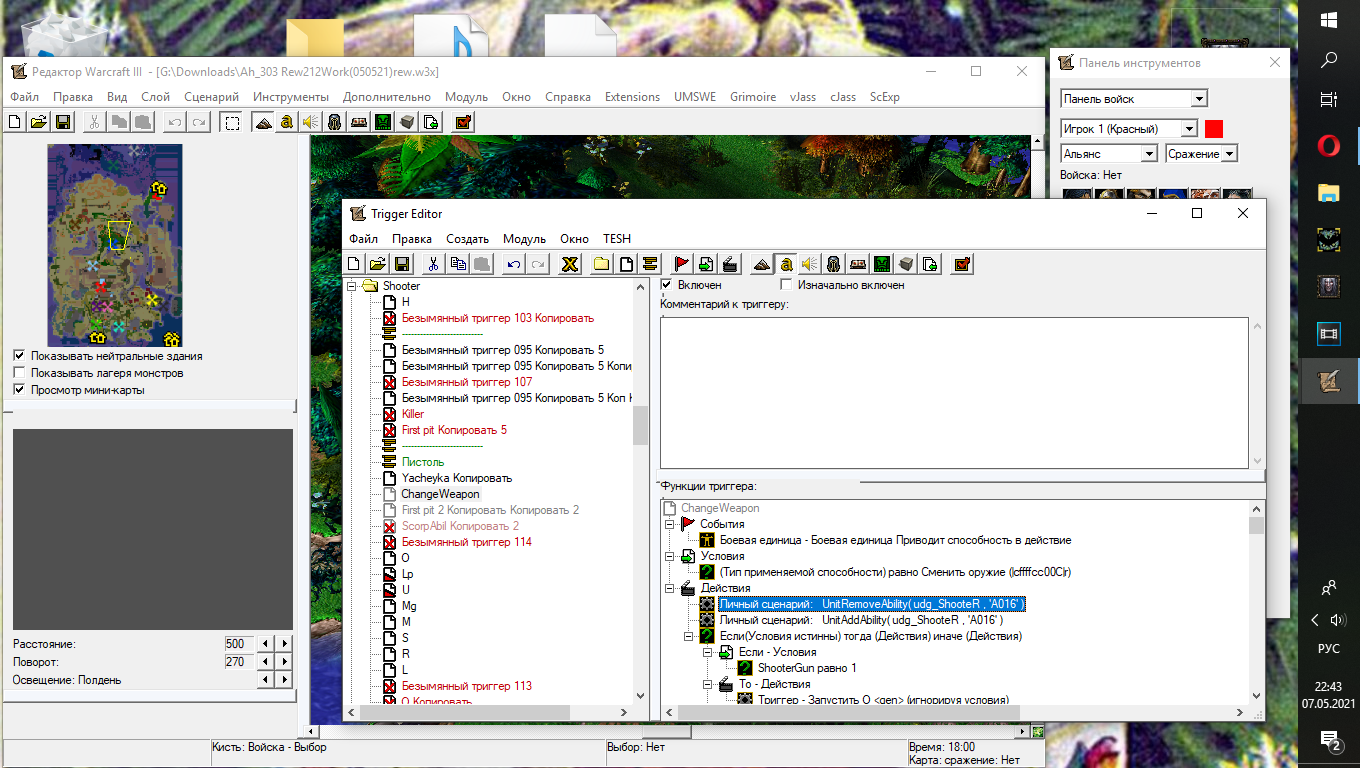Test map from main editor toolbar
The width and height of the screenshot is (1360, 768).
coord(463,122)
